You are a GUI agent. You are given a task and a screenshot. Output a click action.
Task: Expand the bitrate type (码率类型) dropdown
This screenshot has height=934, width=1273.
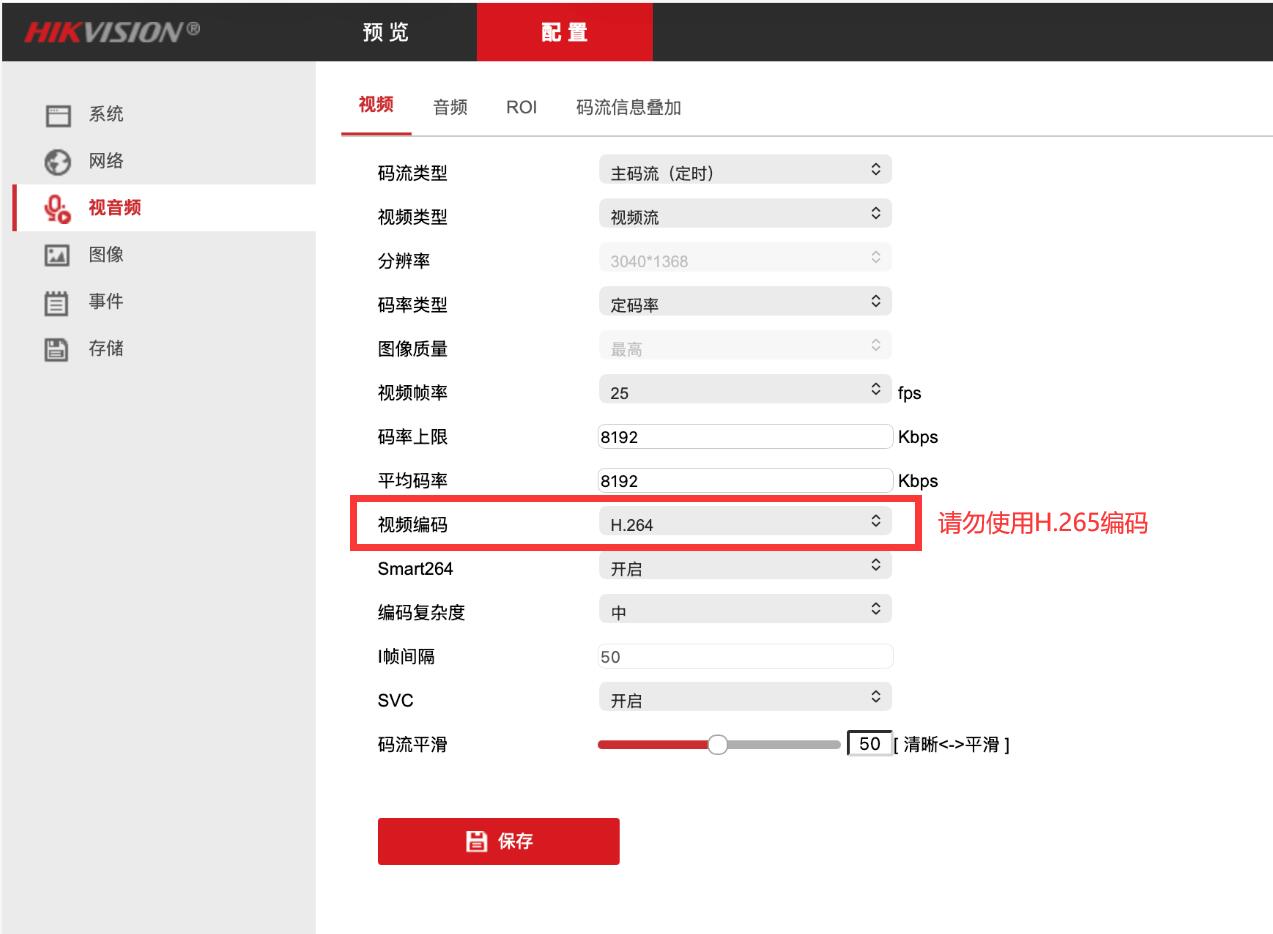[744, 303]
